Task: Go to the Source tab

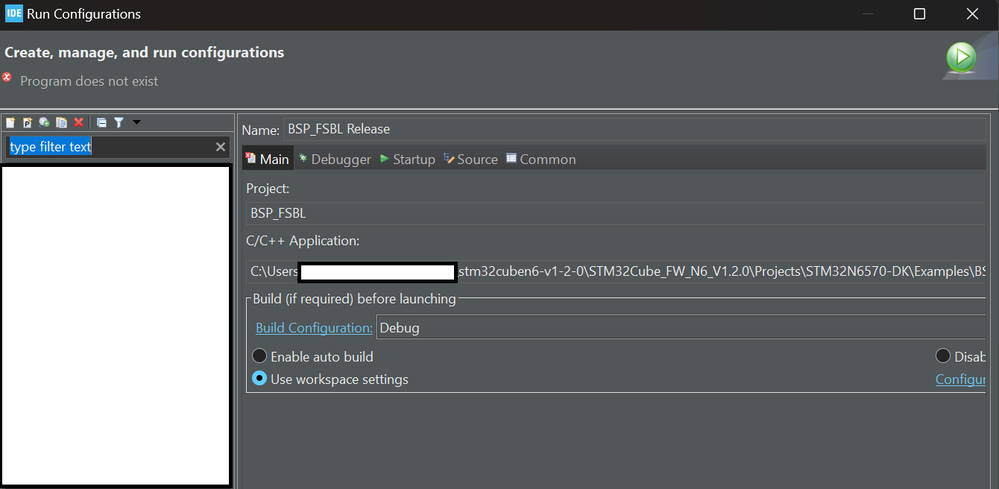Action: [470, 159]
